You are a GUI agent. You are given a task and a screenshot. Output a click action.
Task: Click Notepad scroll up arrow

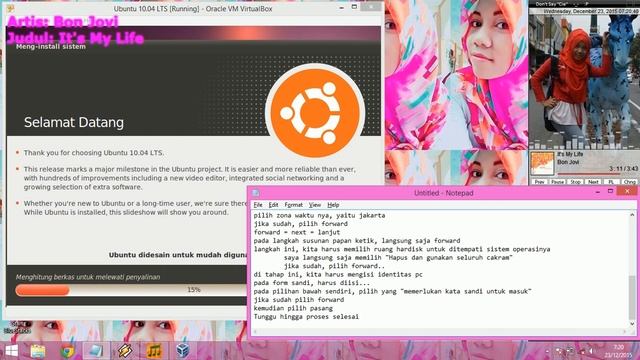click(x=632, y=214)
